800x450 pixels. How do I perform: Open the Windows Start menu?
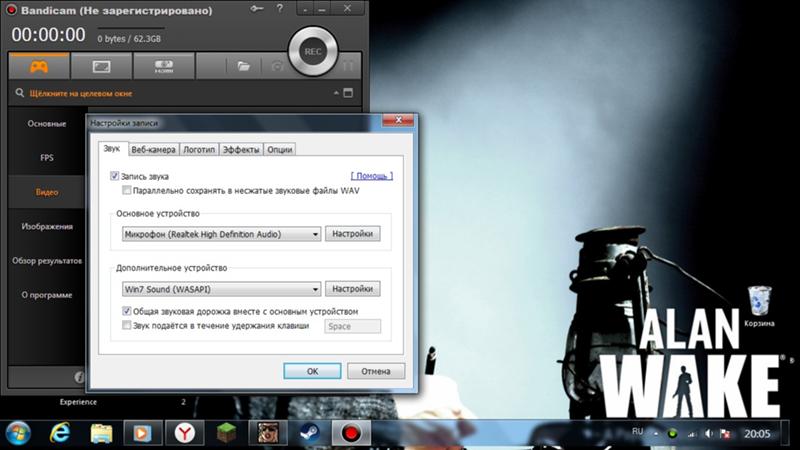tap(18, 433)
